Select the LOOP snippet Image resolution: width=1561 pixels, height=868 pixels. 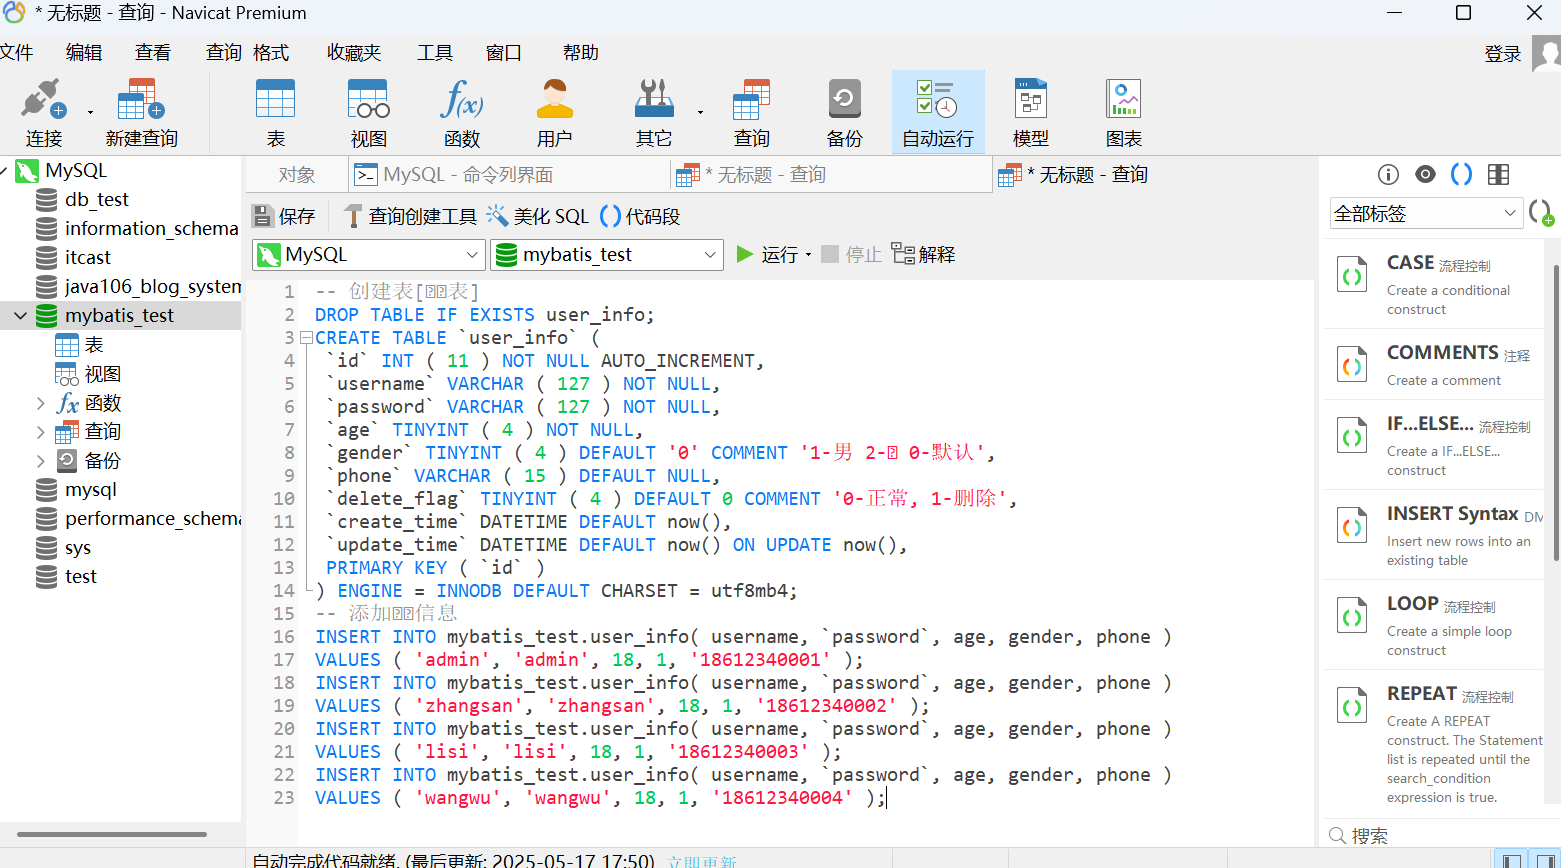[x=1434, y=625]
